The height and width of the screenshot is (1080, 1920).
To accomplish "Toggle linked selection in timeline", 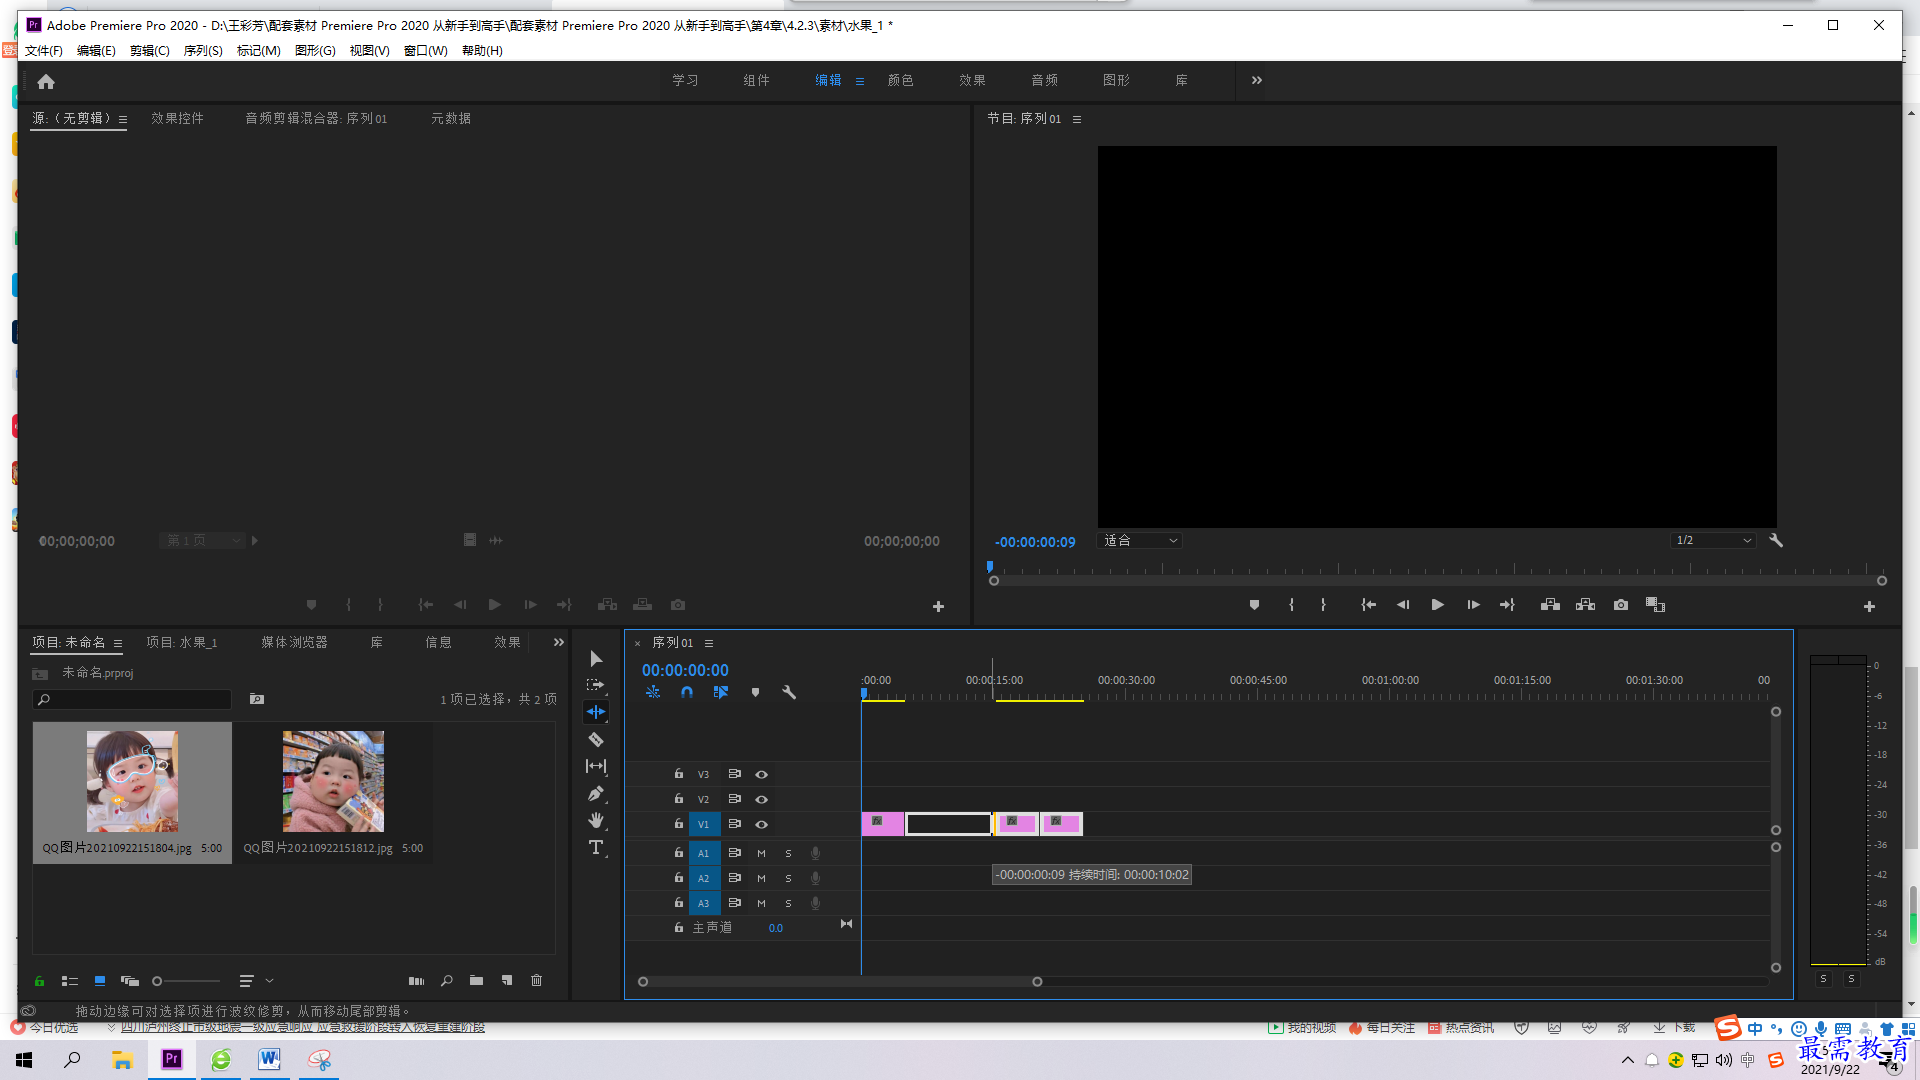I will pyautogui.click(x=721, y=692).
